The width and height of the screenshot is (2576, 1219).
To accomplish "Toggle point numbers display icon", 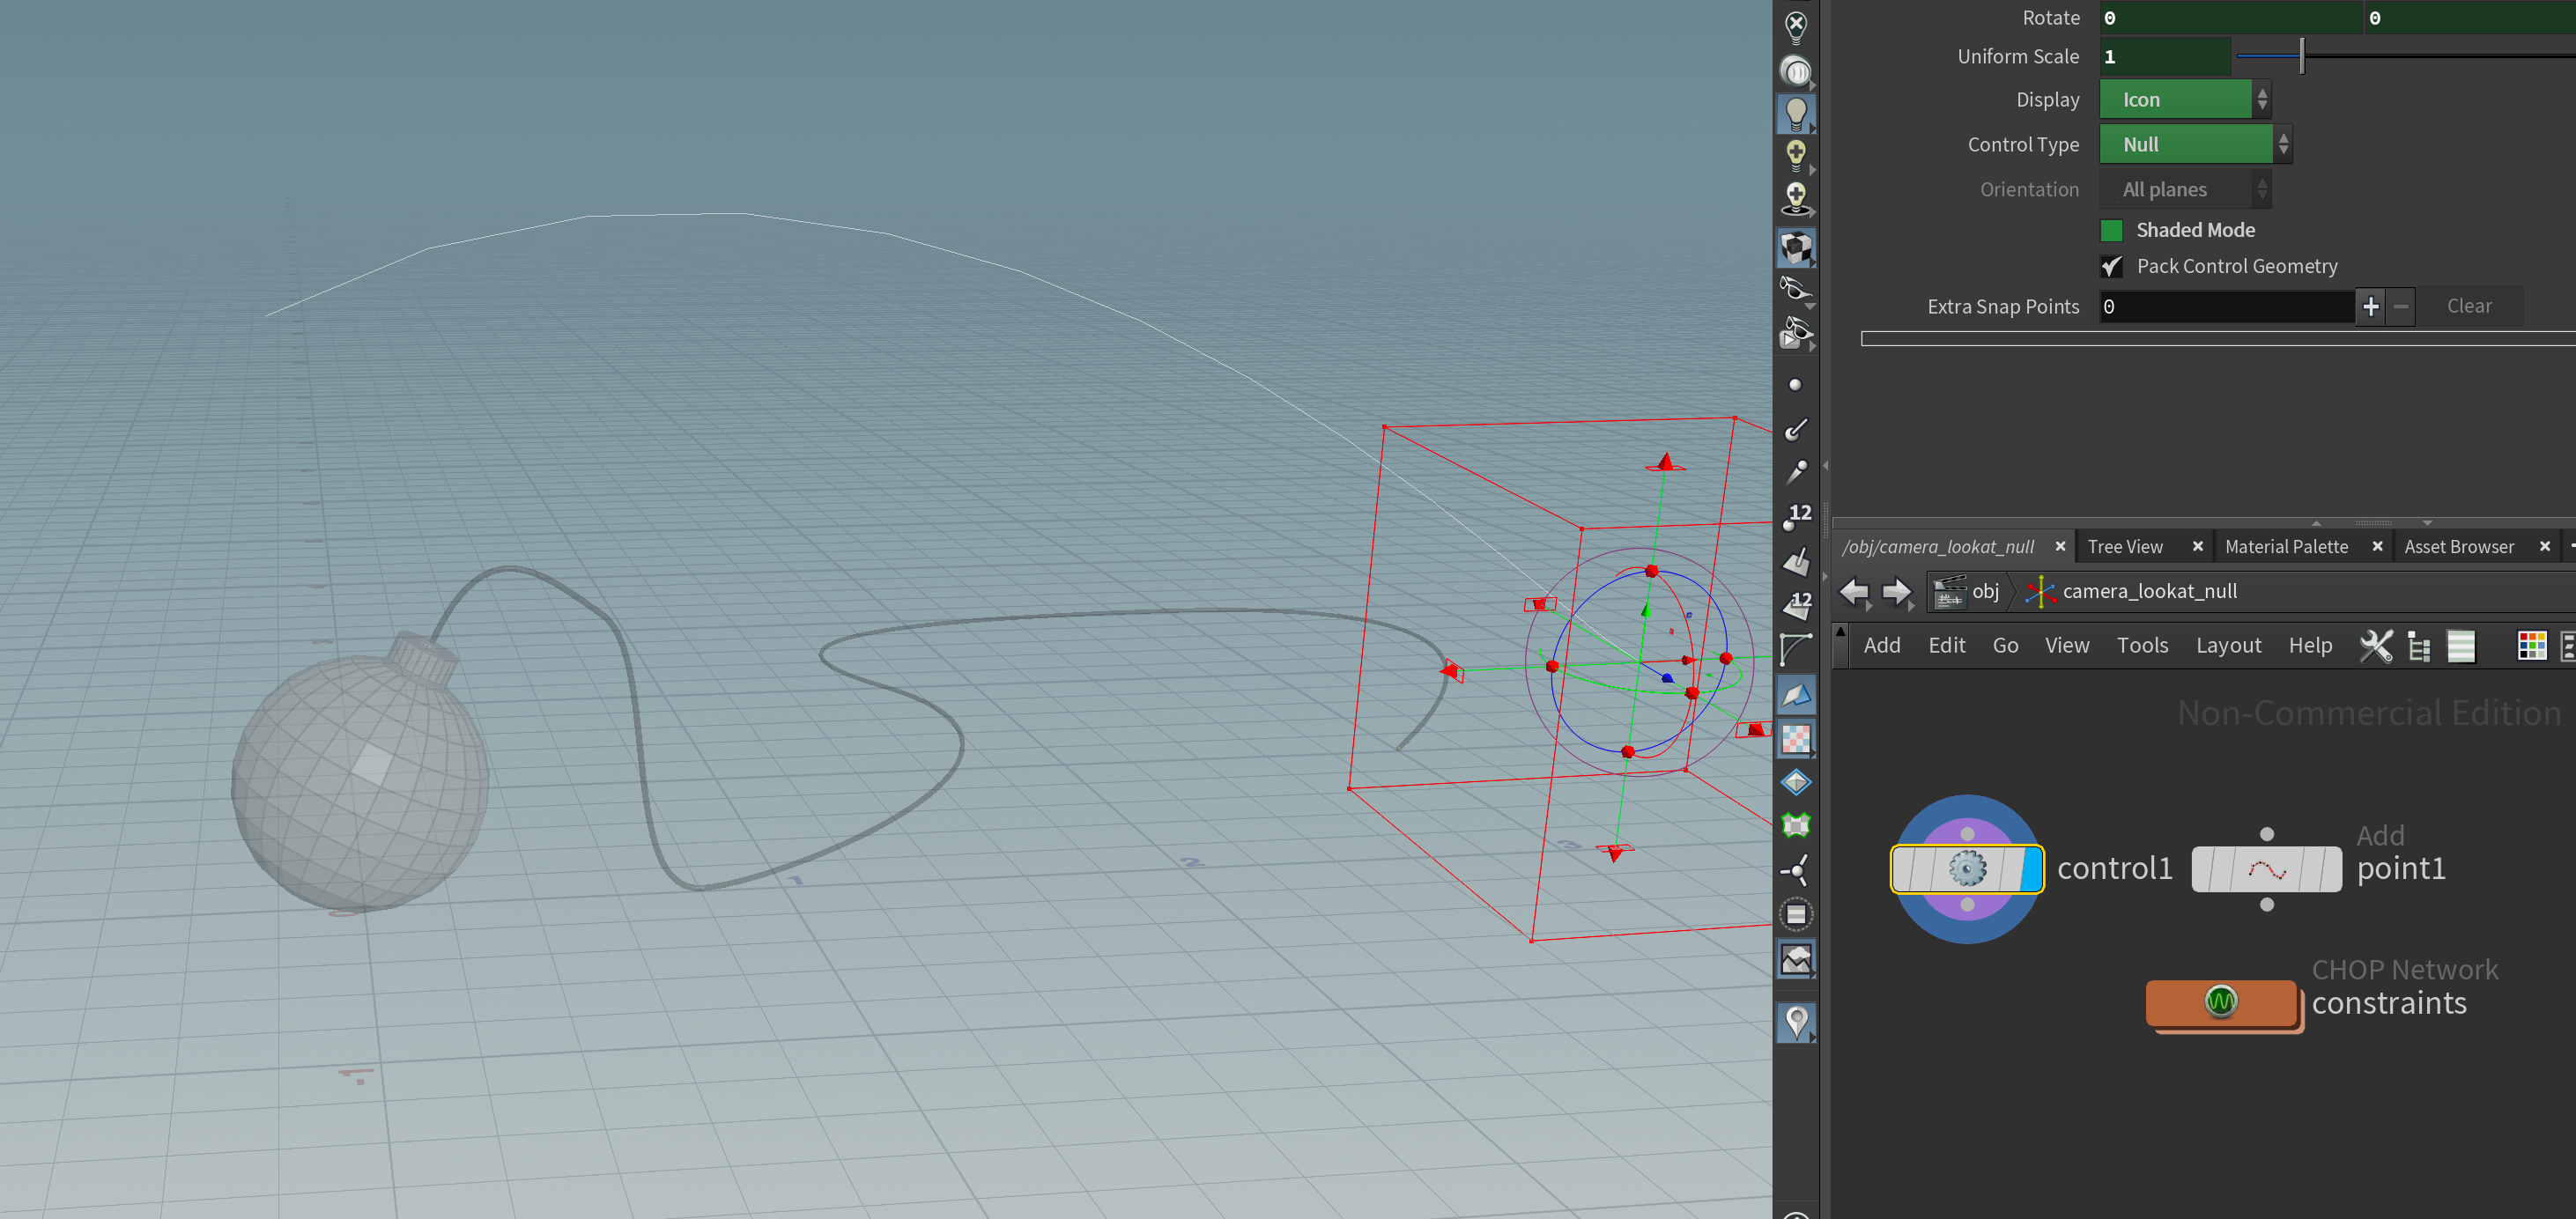I will (1796, 516).
